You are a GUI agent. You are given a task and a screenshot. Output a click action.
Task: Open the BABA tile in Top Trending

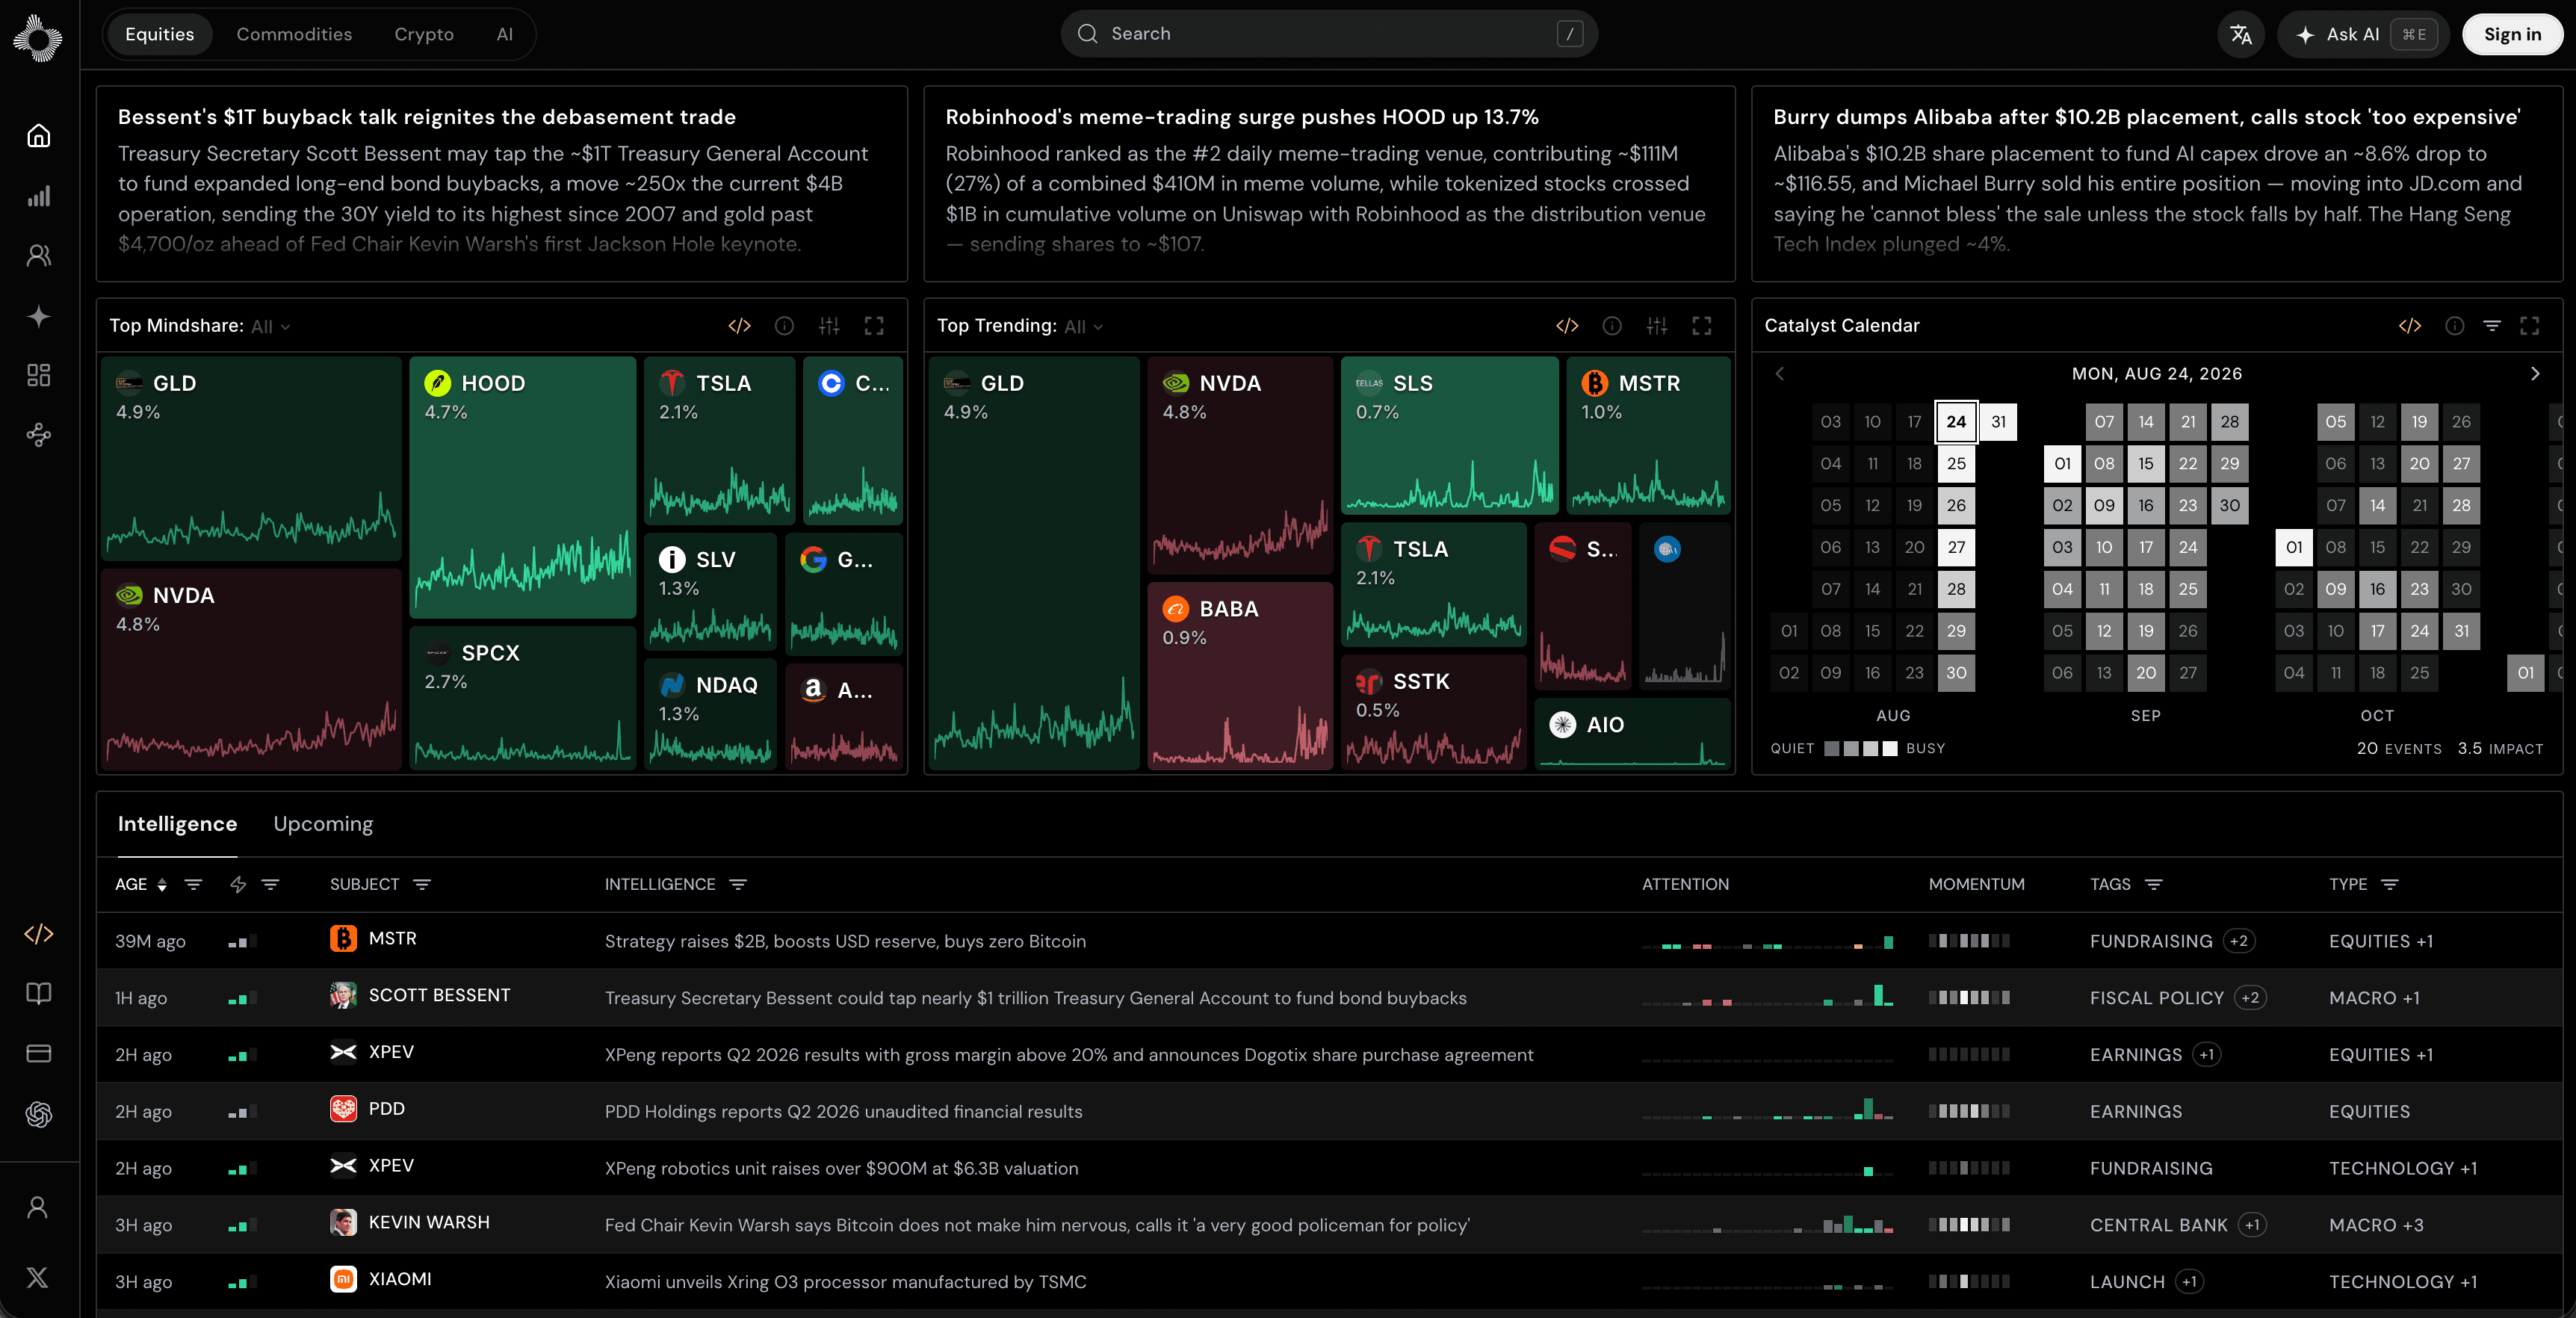[1240, 676]
